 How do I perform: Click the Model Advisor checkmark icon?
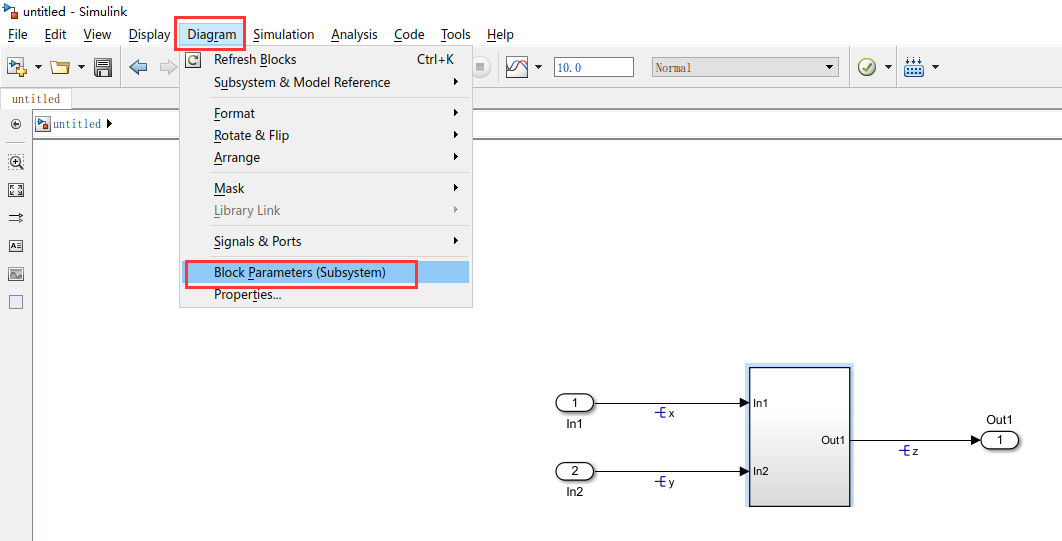tap(867, 67)
